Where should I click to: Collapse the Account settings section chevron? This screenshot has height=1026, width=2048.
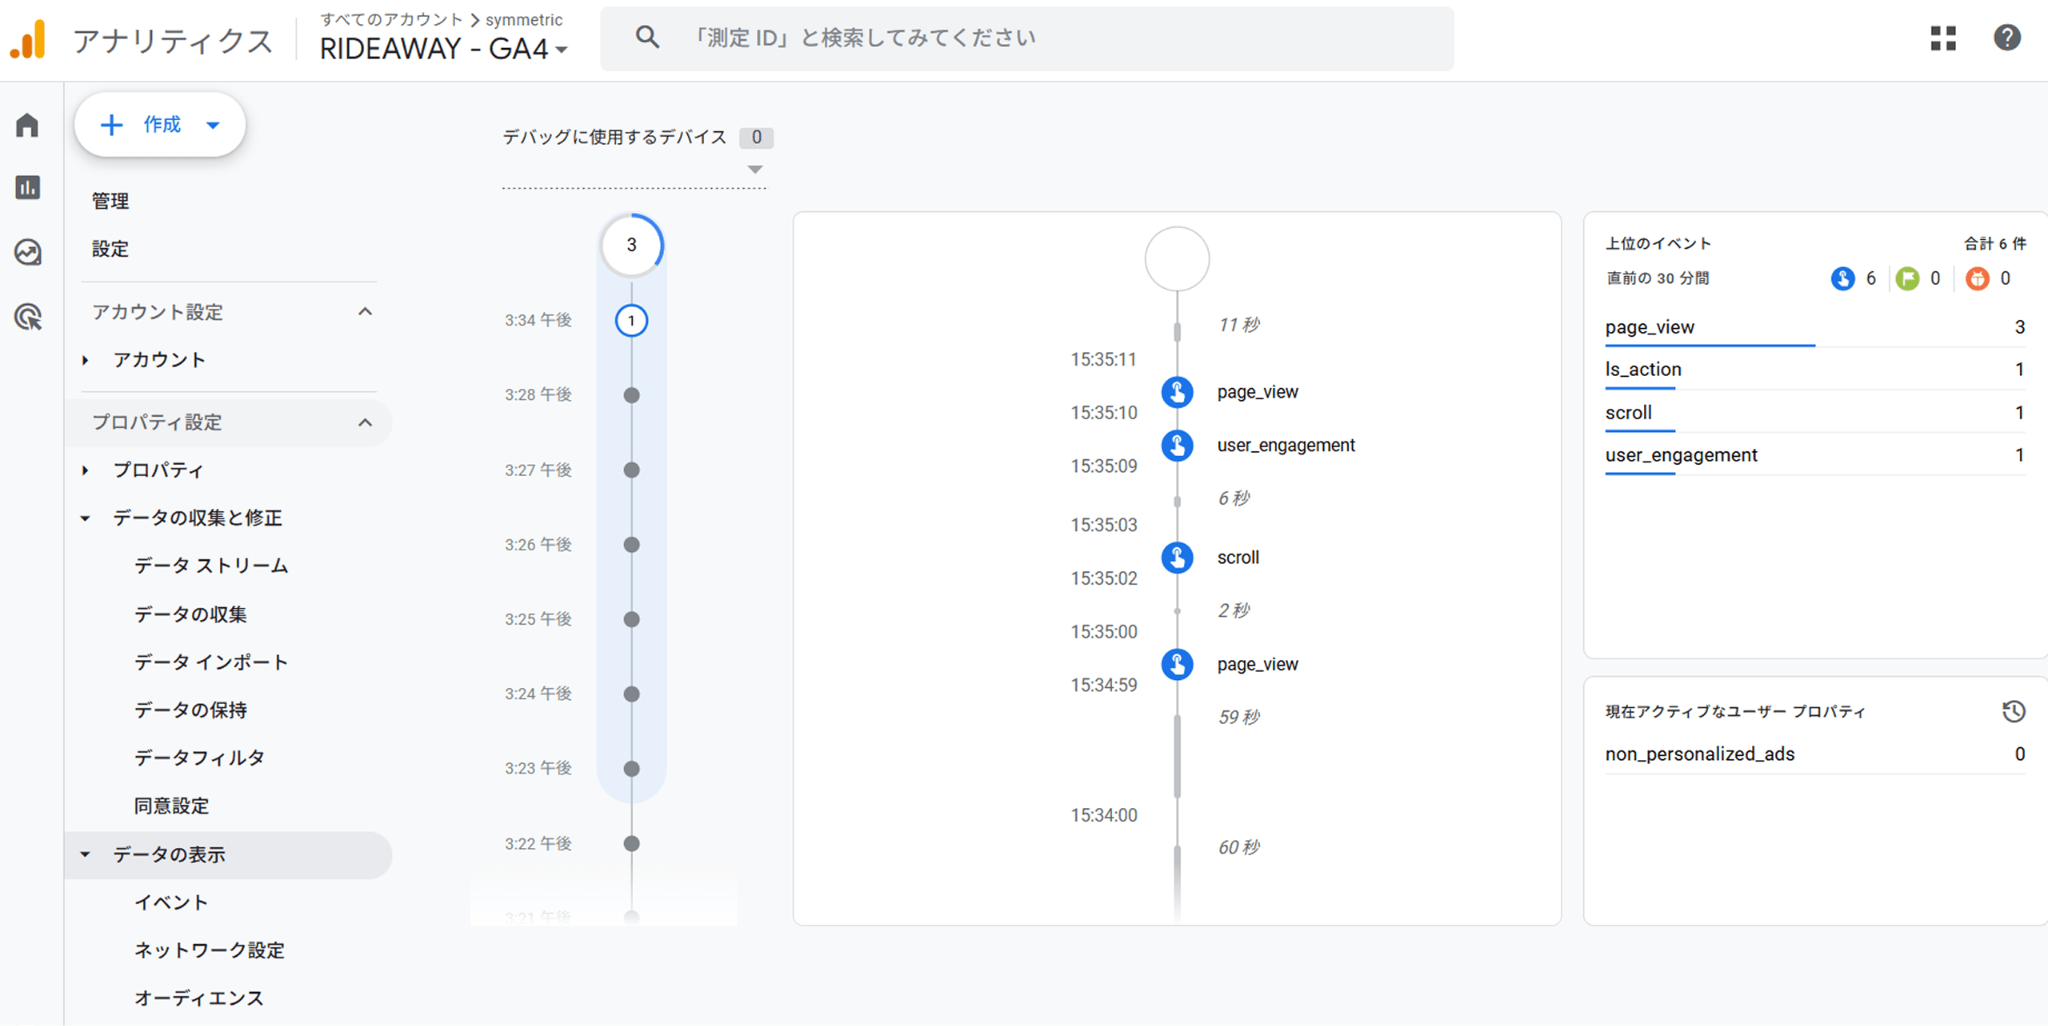365,312
